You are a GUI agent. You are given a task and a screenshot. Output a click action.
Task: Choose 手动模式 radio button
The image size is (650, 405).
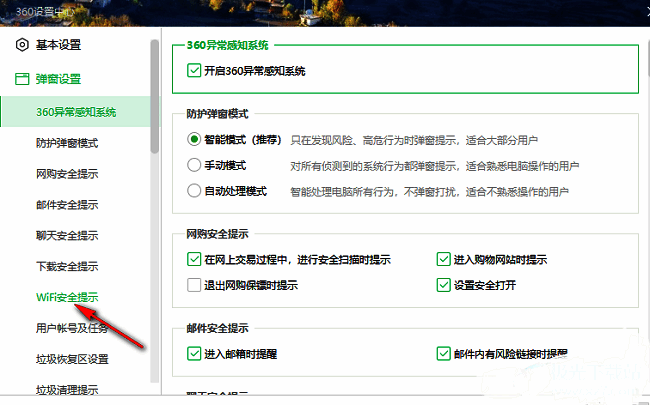[x=194, y=165]
